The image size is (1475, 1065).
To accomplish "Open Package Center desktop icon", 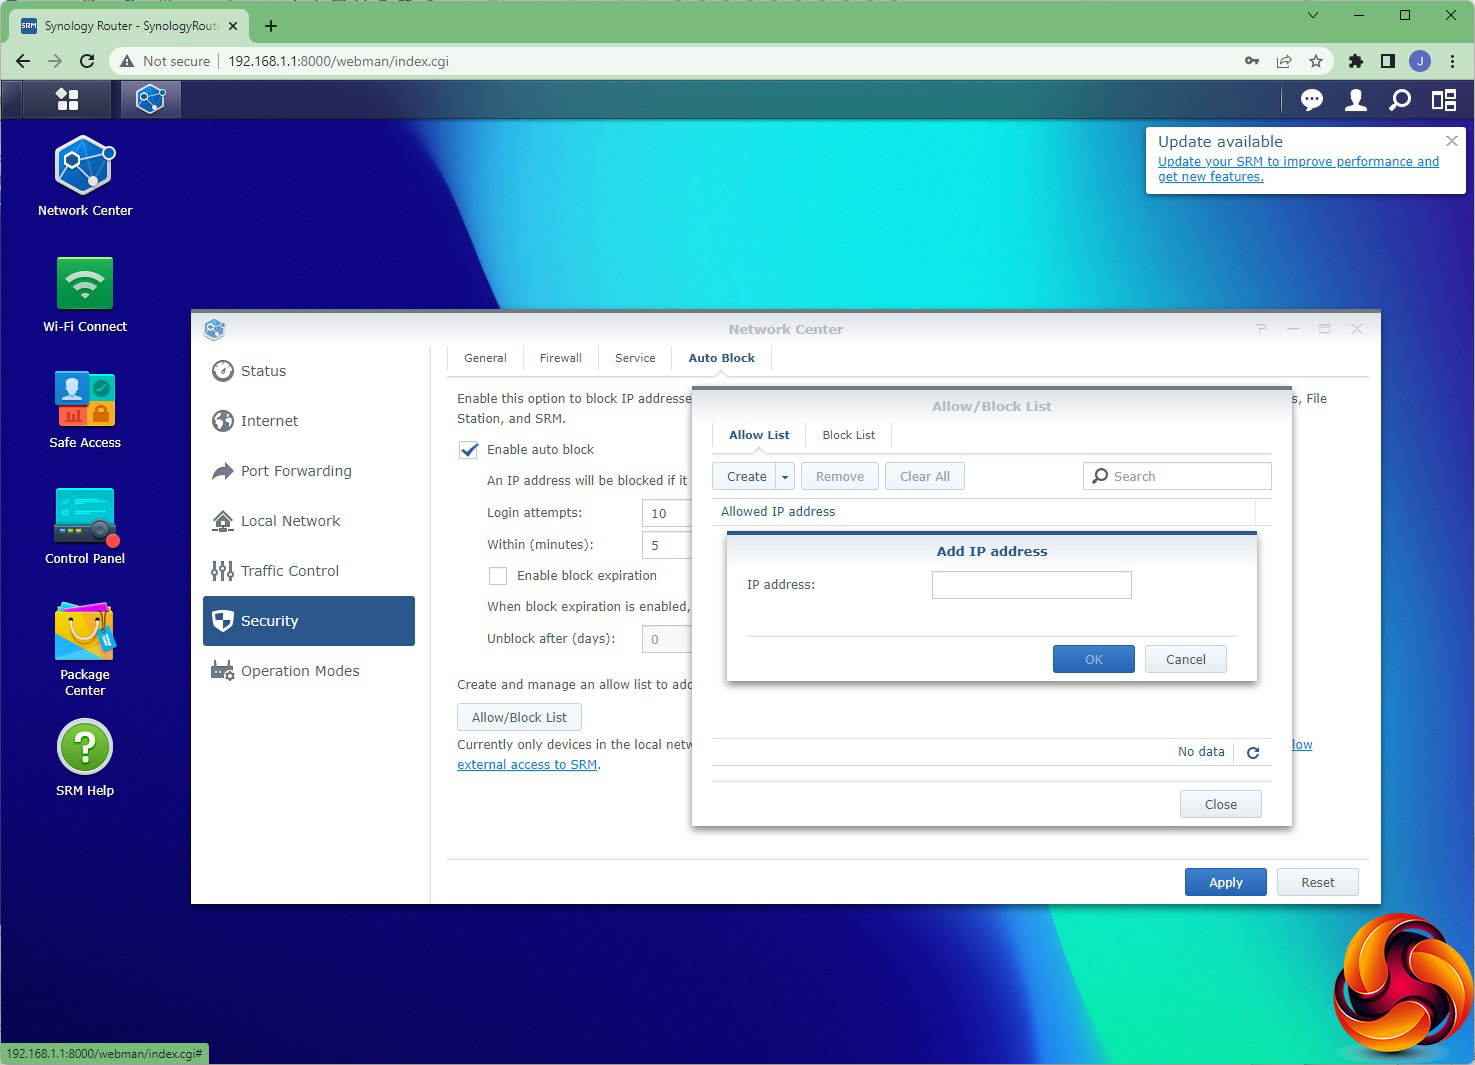I will tap(85, 649).
